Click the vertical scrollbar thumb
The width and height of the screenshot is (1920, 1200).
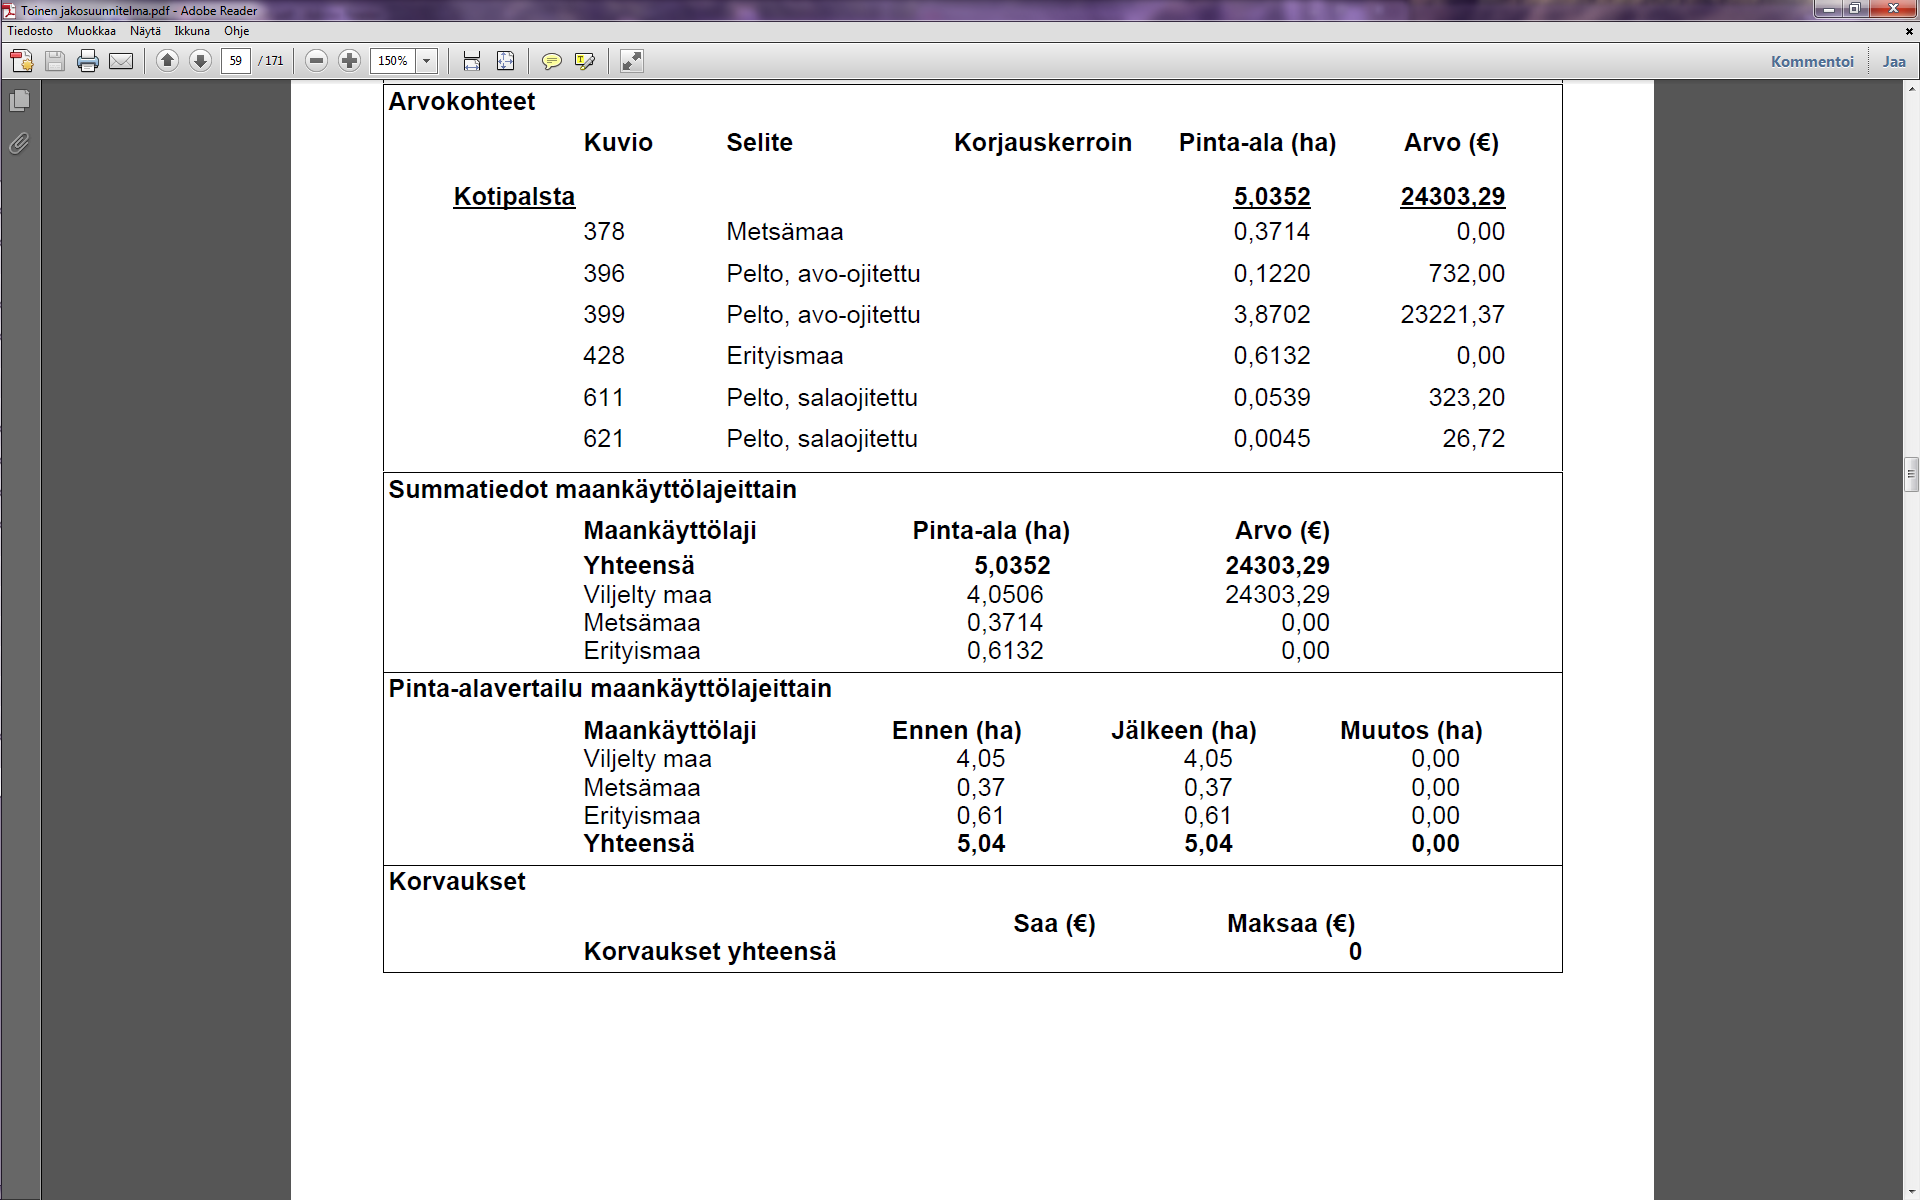coord(1911,475)
